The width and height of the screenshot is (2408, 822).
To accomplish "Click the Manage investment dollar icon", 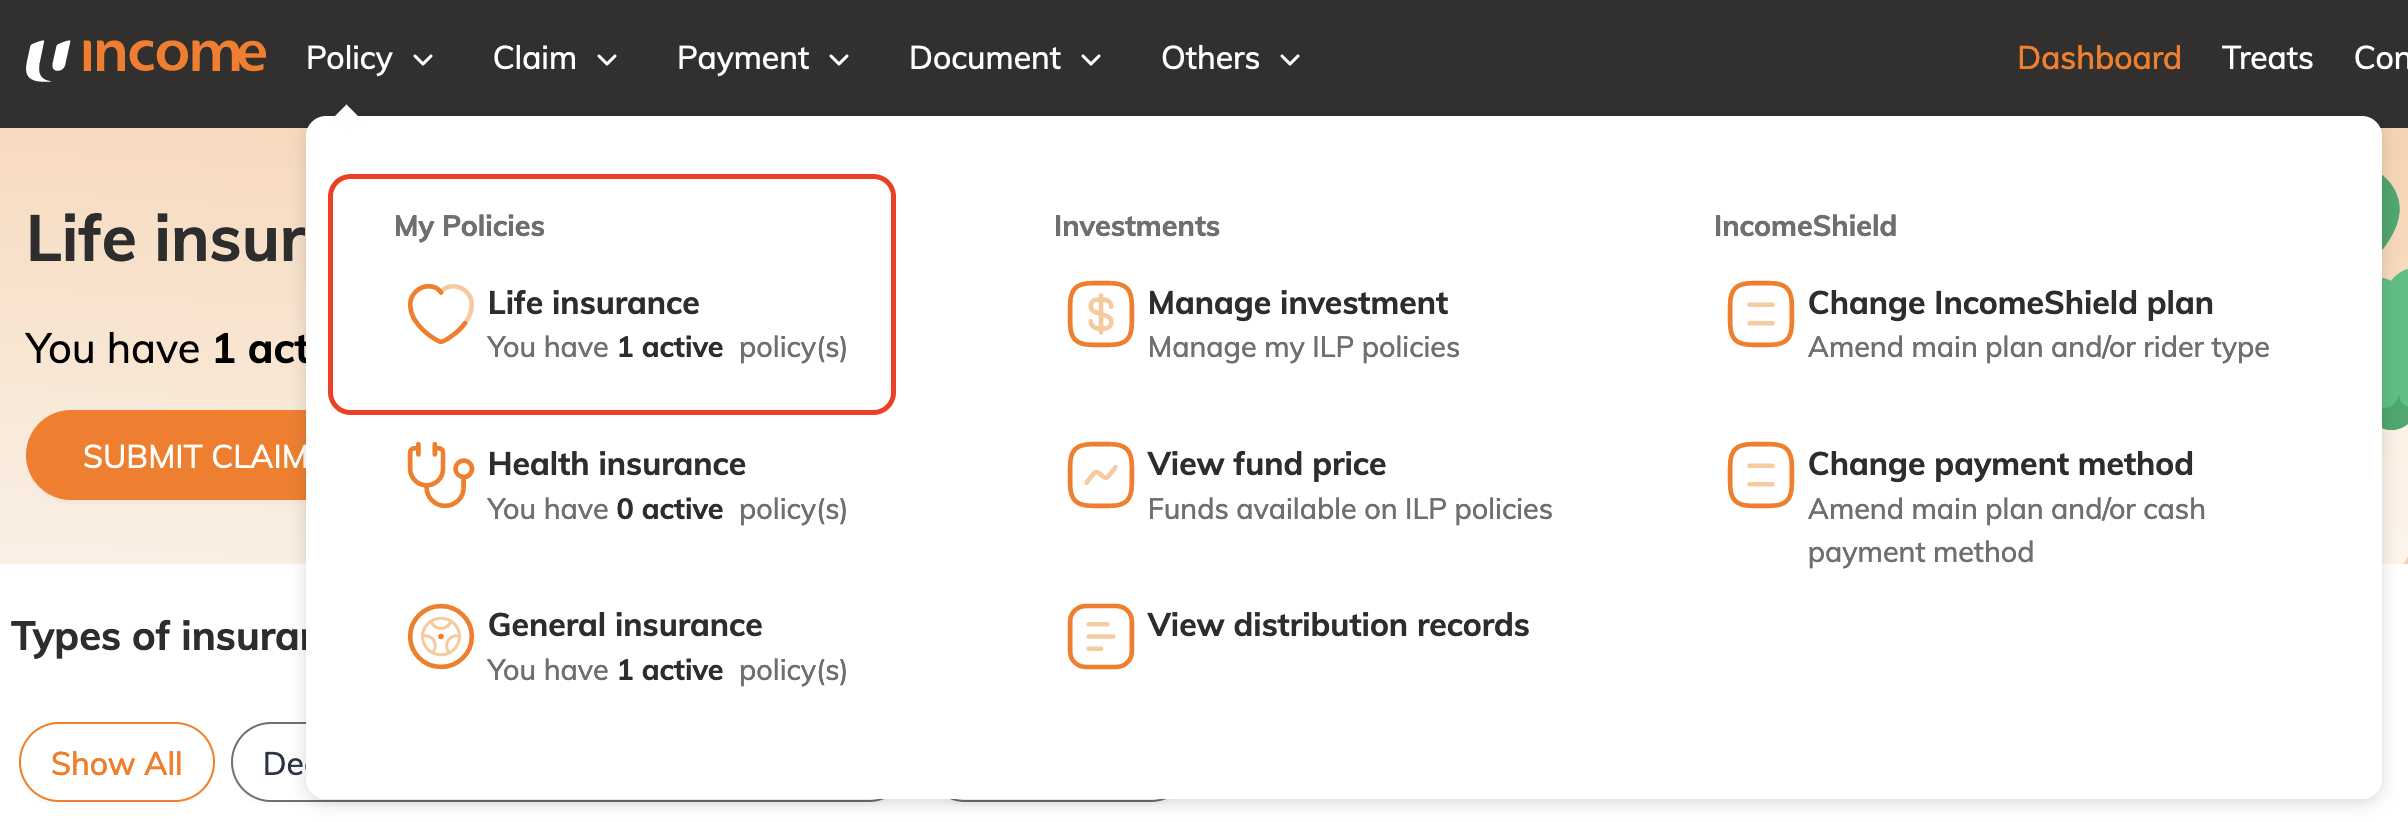I will pyautogui.click(x=1100, y=314).
